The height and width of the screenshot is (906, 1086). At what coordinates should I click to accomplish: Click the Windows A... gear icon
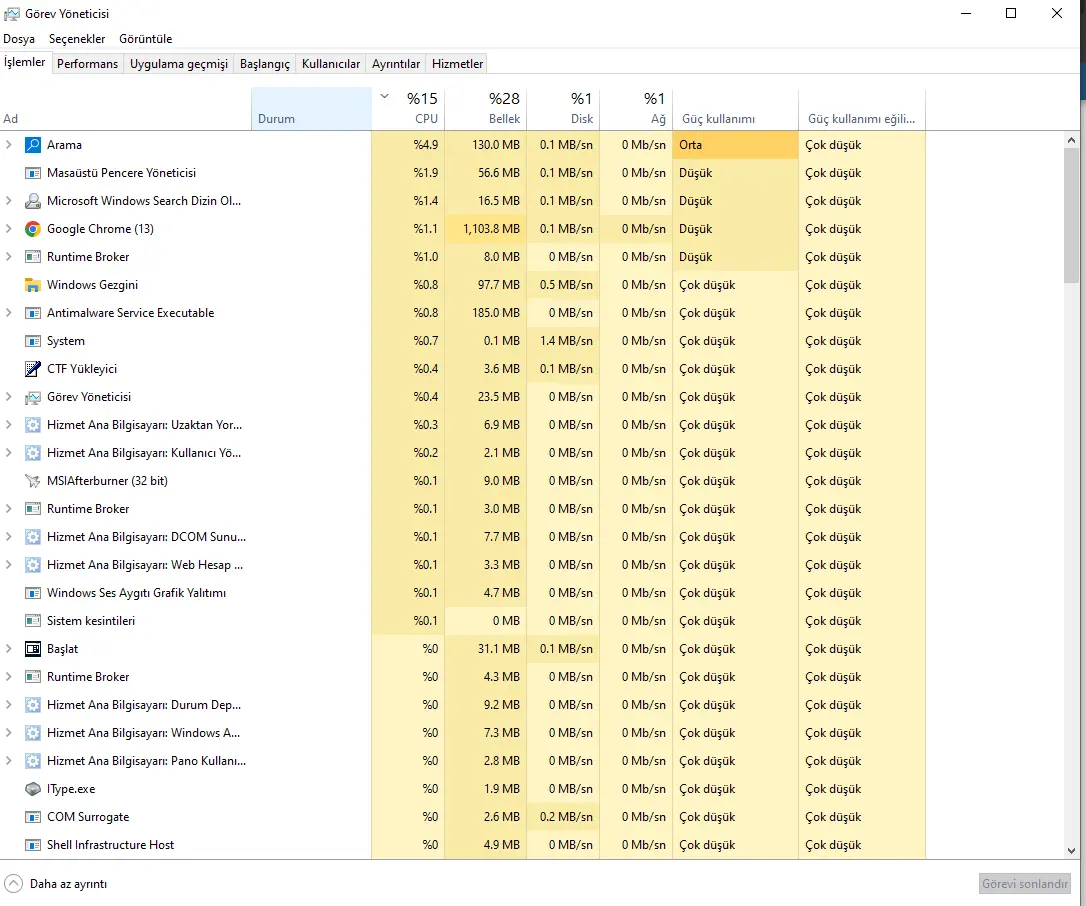(33, 733)
